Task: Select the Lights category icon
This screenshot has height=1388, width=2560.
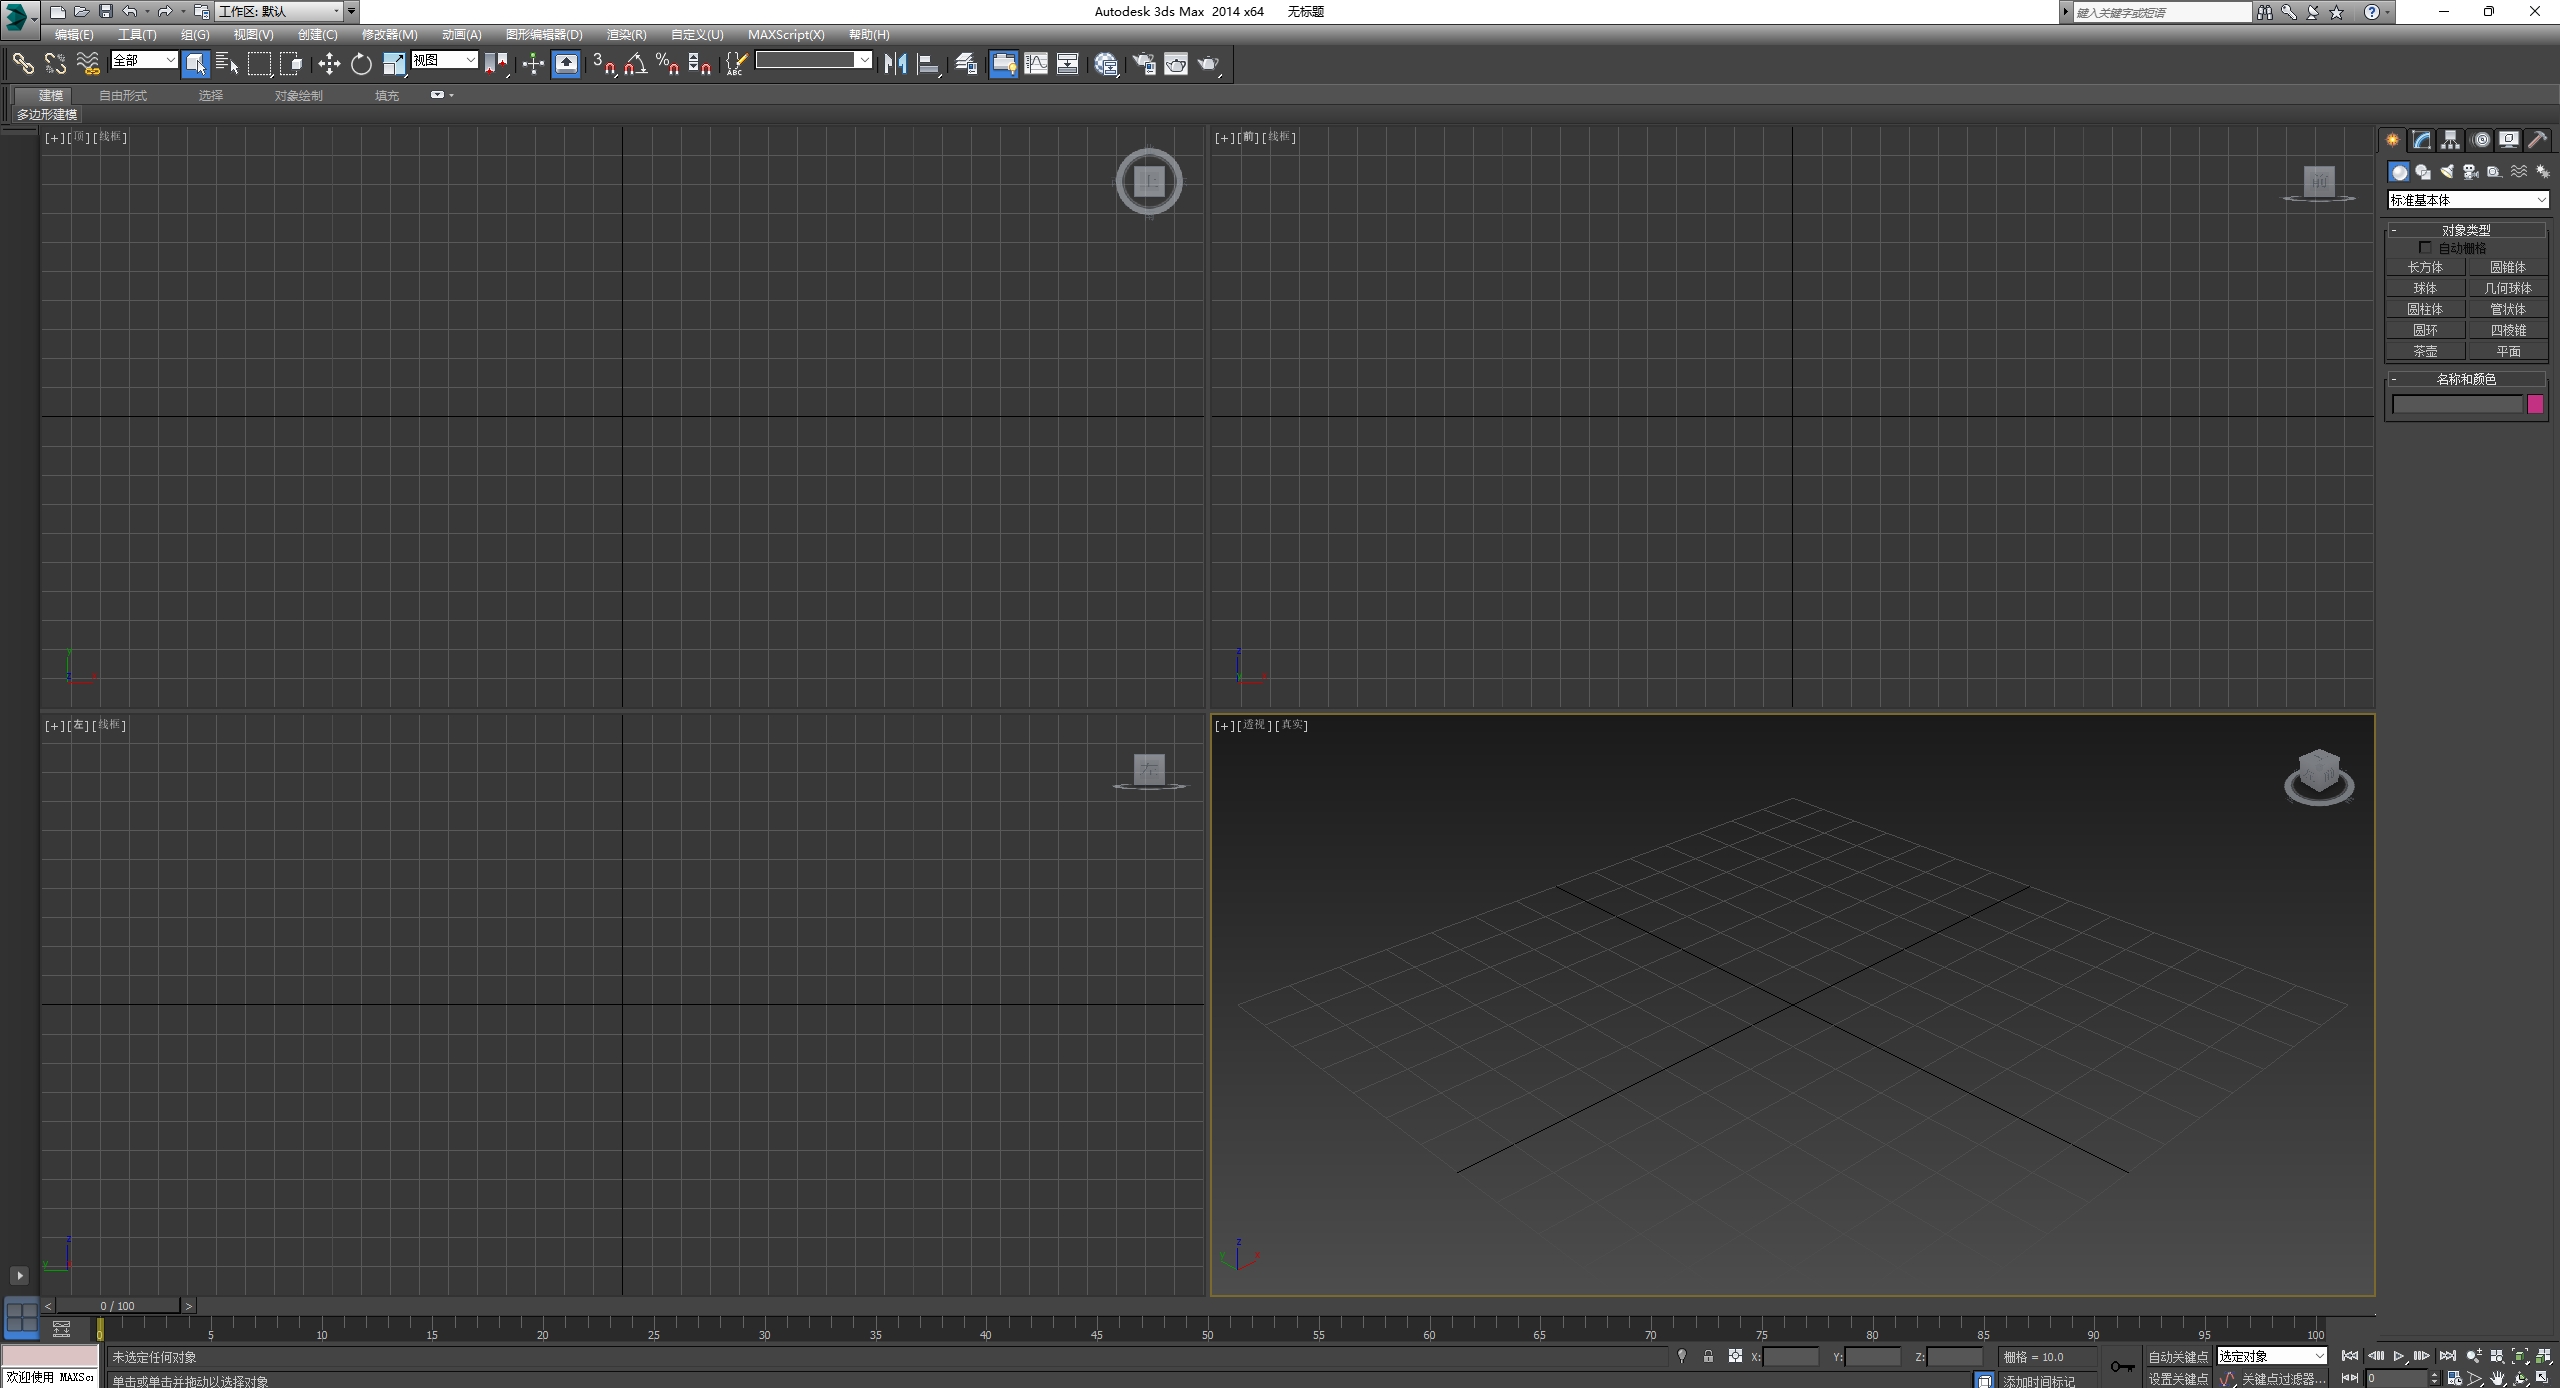Action: pos(2446,172)
